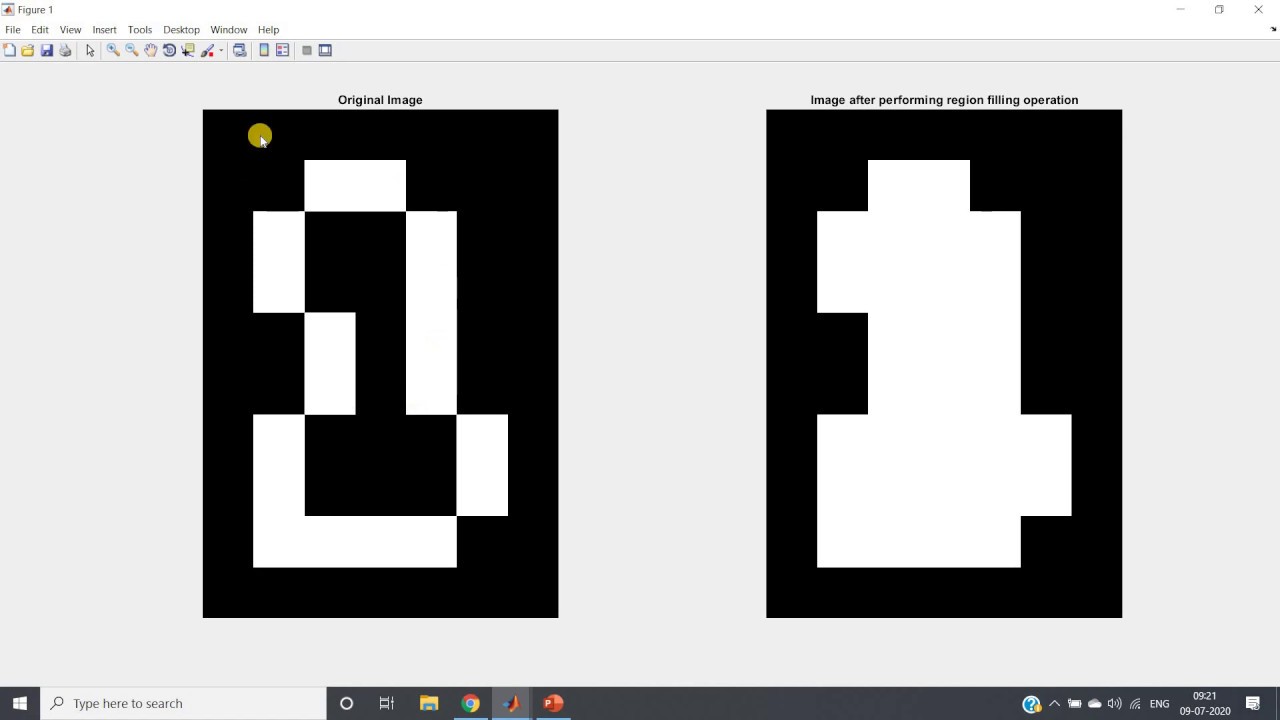Click the dock figure arrow at top right
Image resolution: width=1280 pixels, height=720 pixels.
click(1272, 29)
